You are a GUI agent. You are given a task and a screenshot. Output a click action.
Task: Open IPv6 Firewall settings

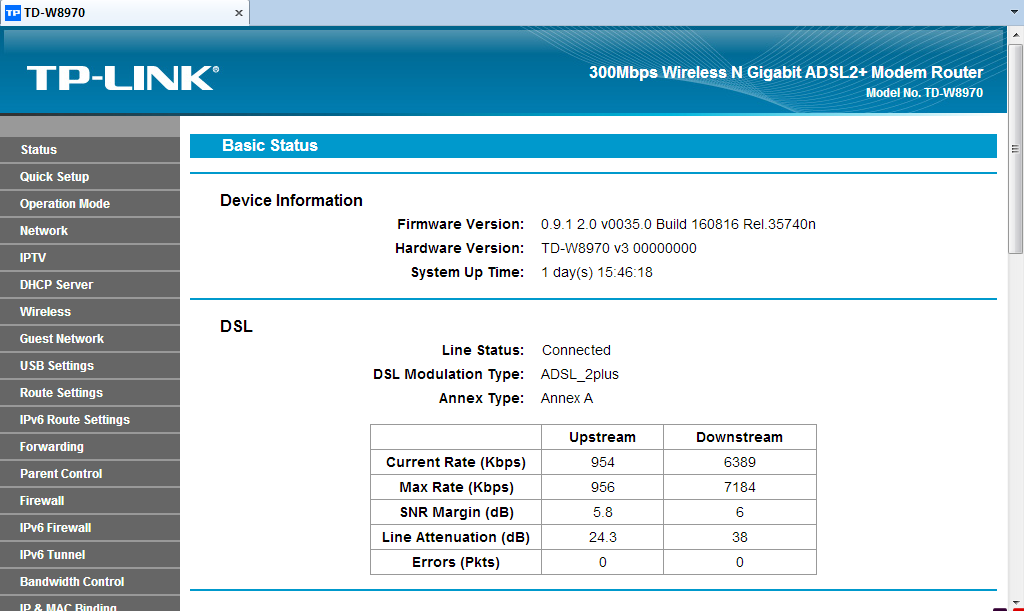(89, 527)
